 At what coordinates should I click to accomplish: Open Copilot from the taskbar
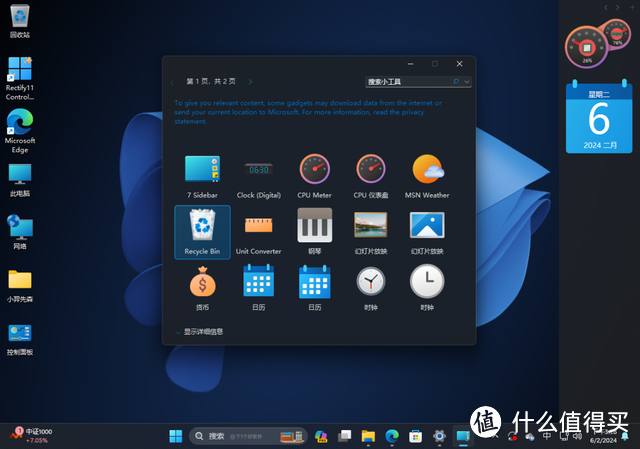(x=321, y=436)
